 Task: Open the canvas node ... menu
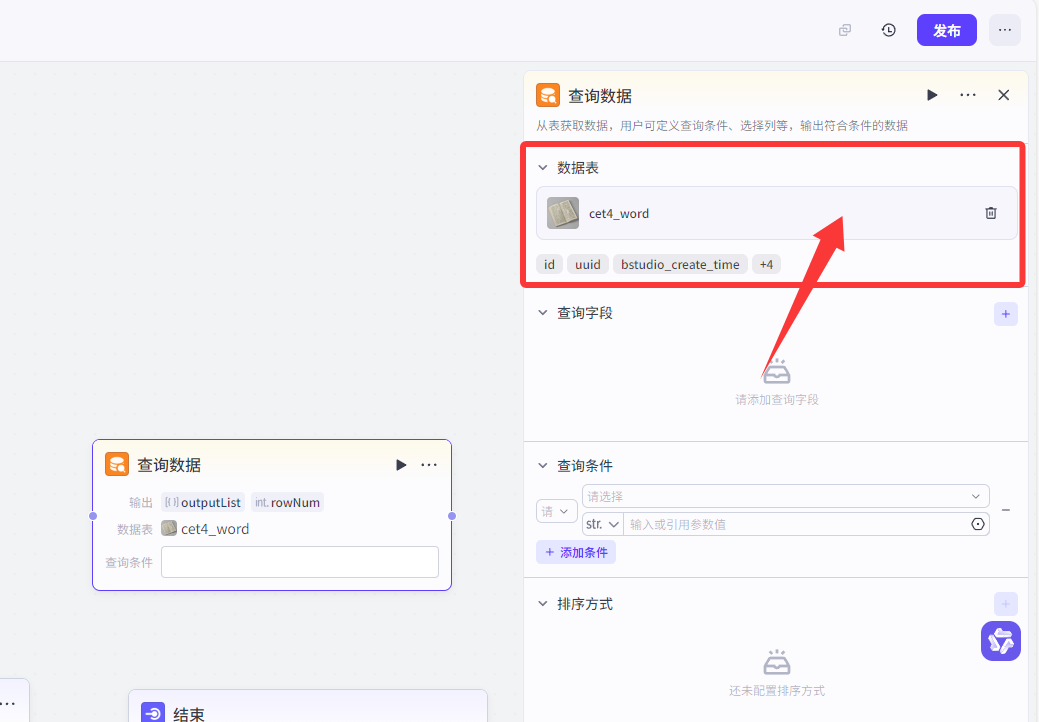point(430,464)
